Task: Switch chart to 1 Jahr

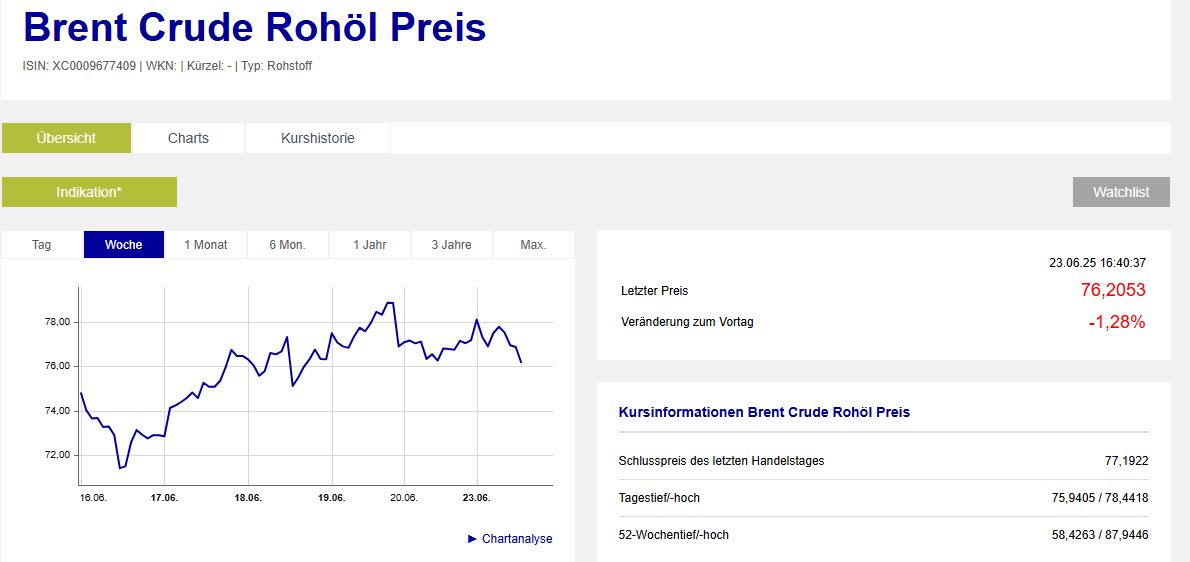Action: (369, 245)
